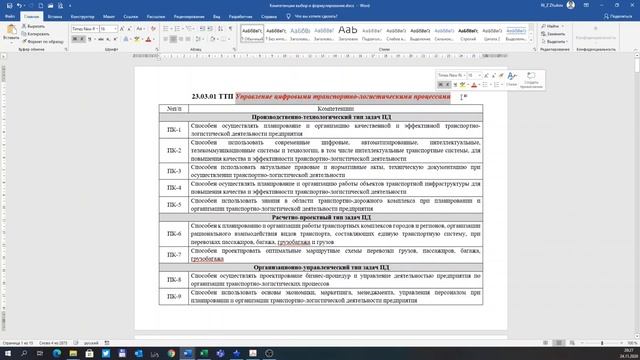Open the Change Case (Aa) dropdown

coord(140,29)
